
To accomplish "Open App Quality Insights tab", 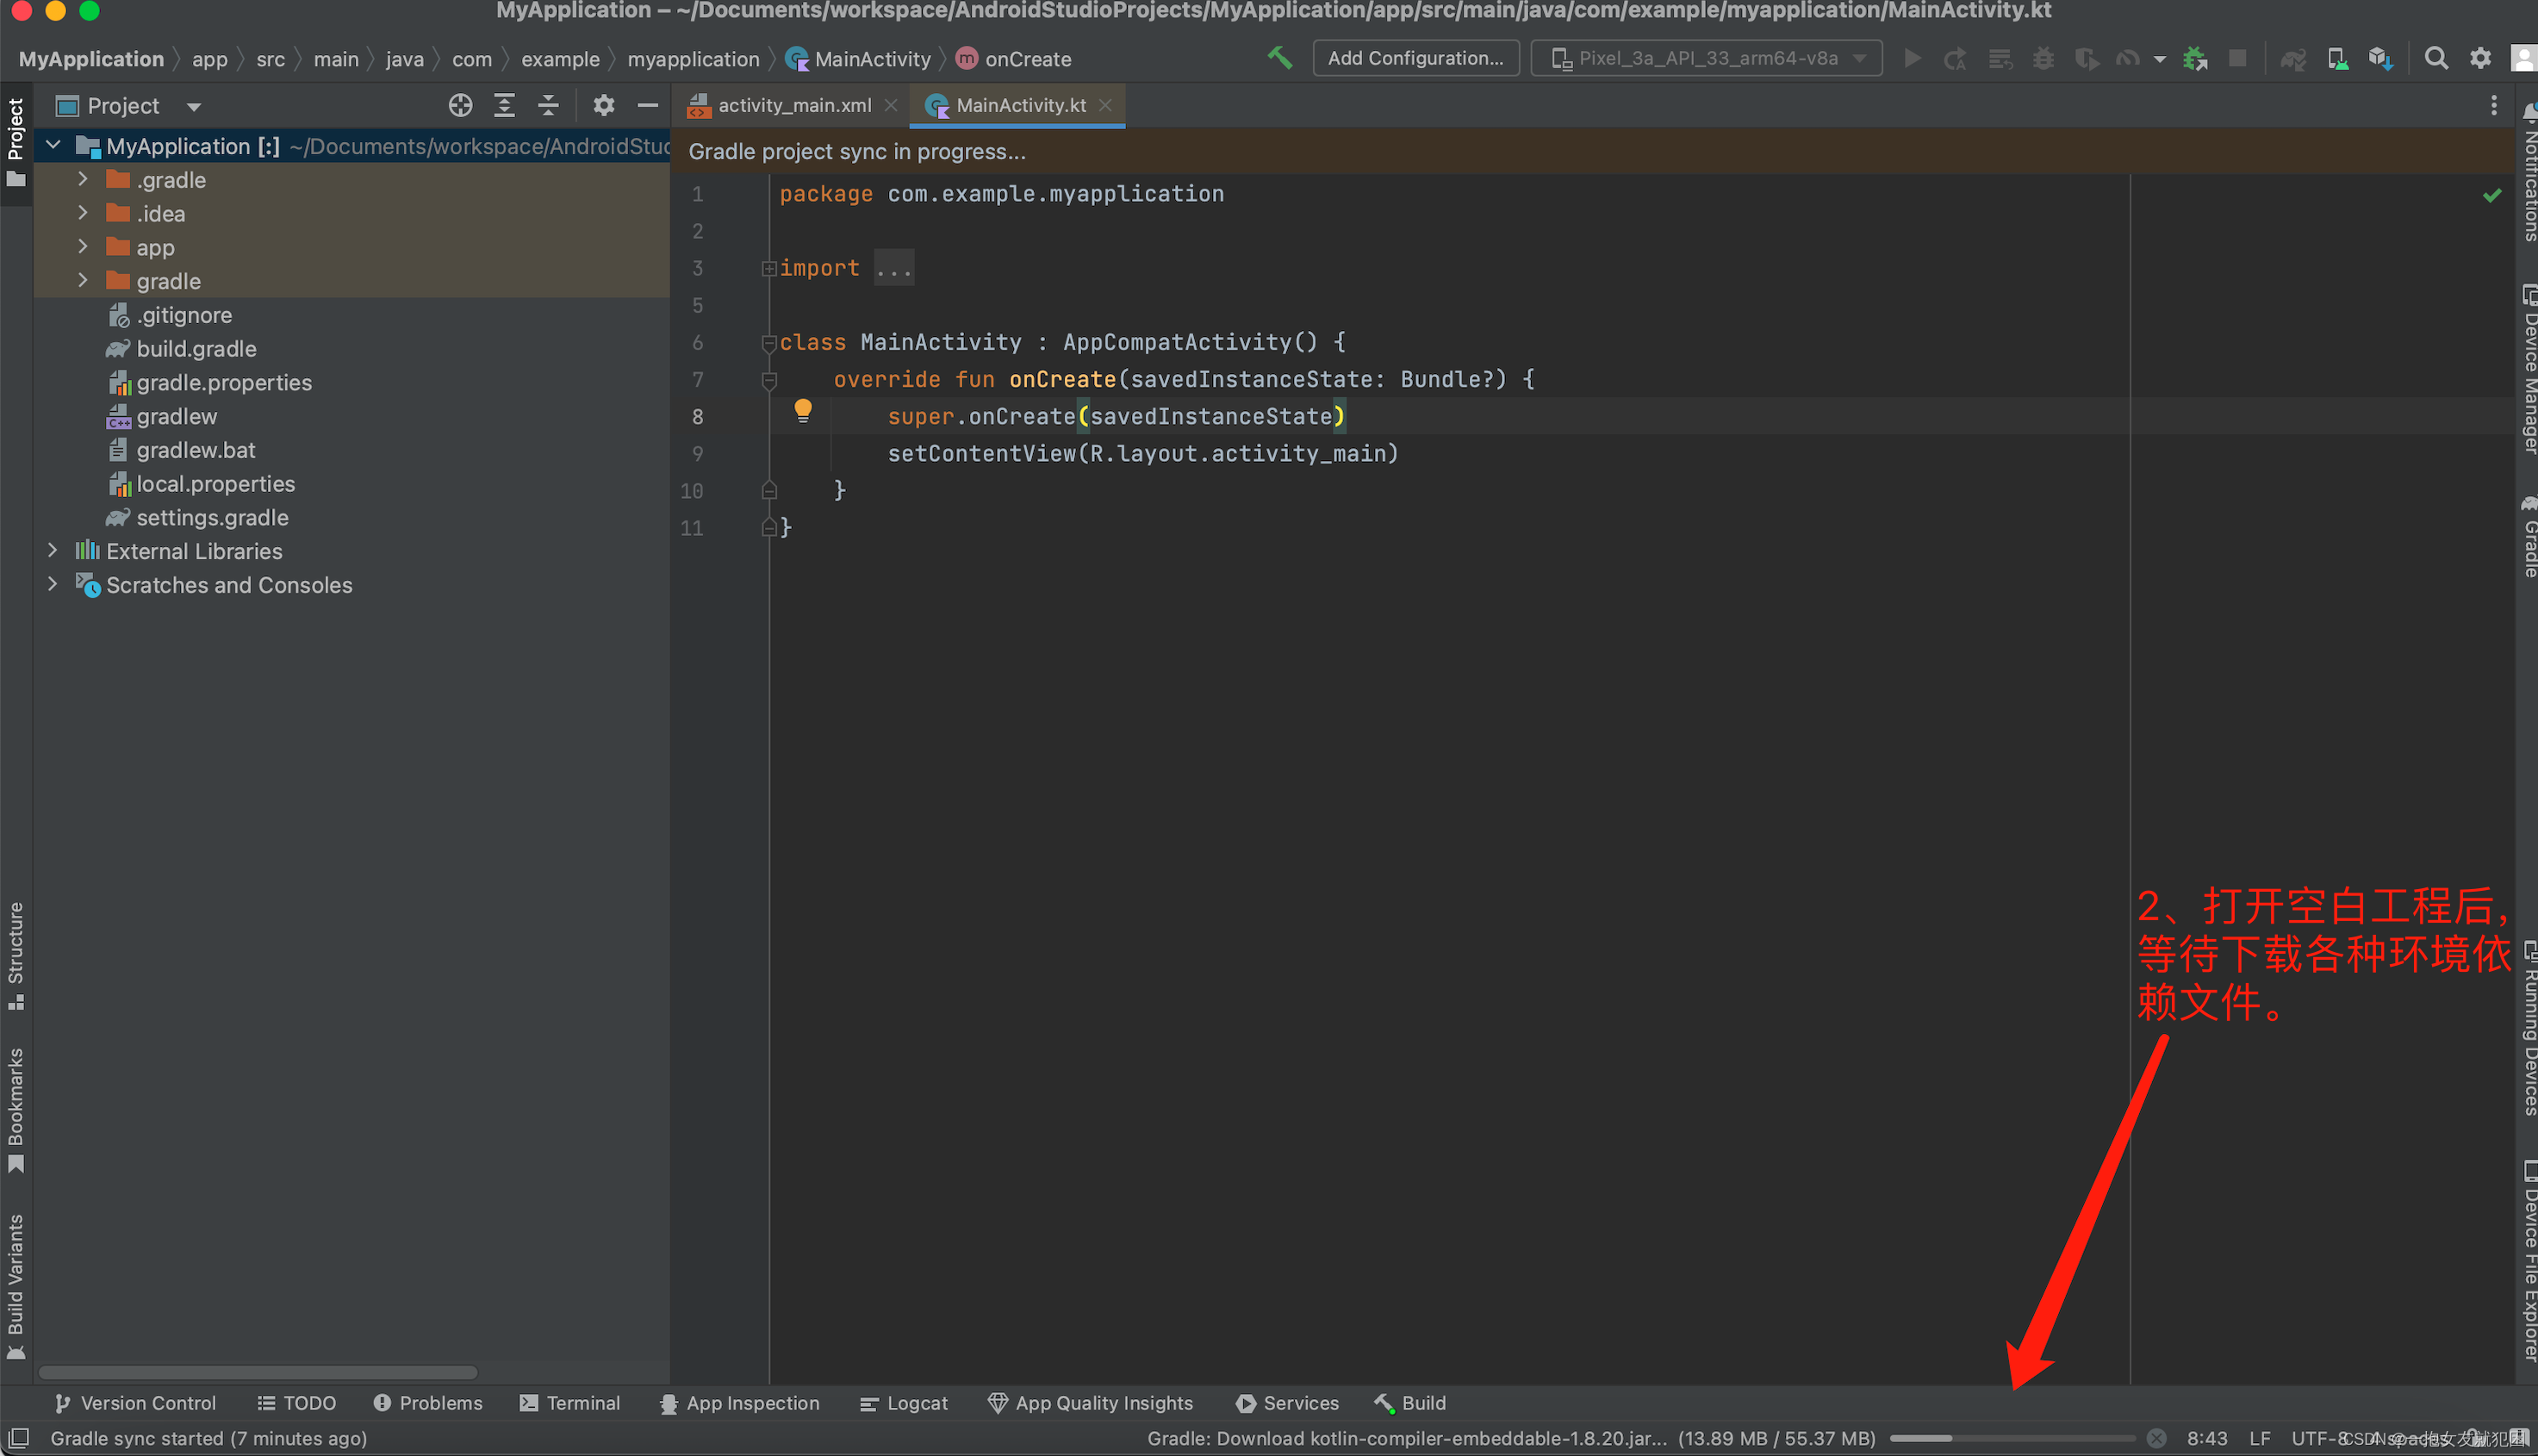I will (x=1091, y=1402).
